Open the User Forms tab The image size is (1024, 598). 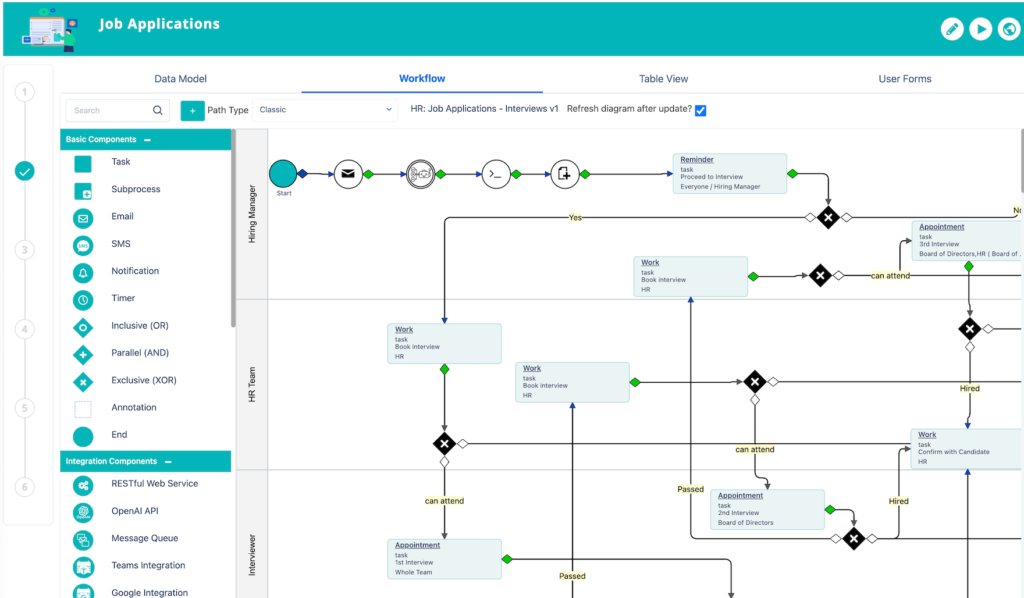click(904, 78)
